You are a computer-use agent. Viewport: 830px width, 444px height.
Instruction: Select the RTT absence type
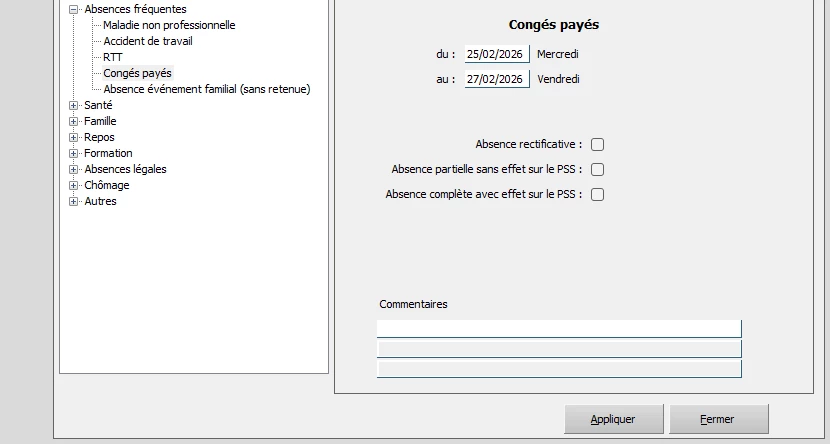pyautogui.click(x=113, y=57)
